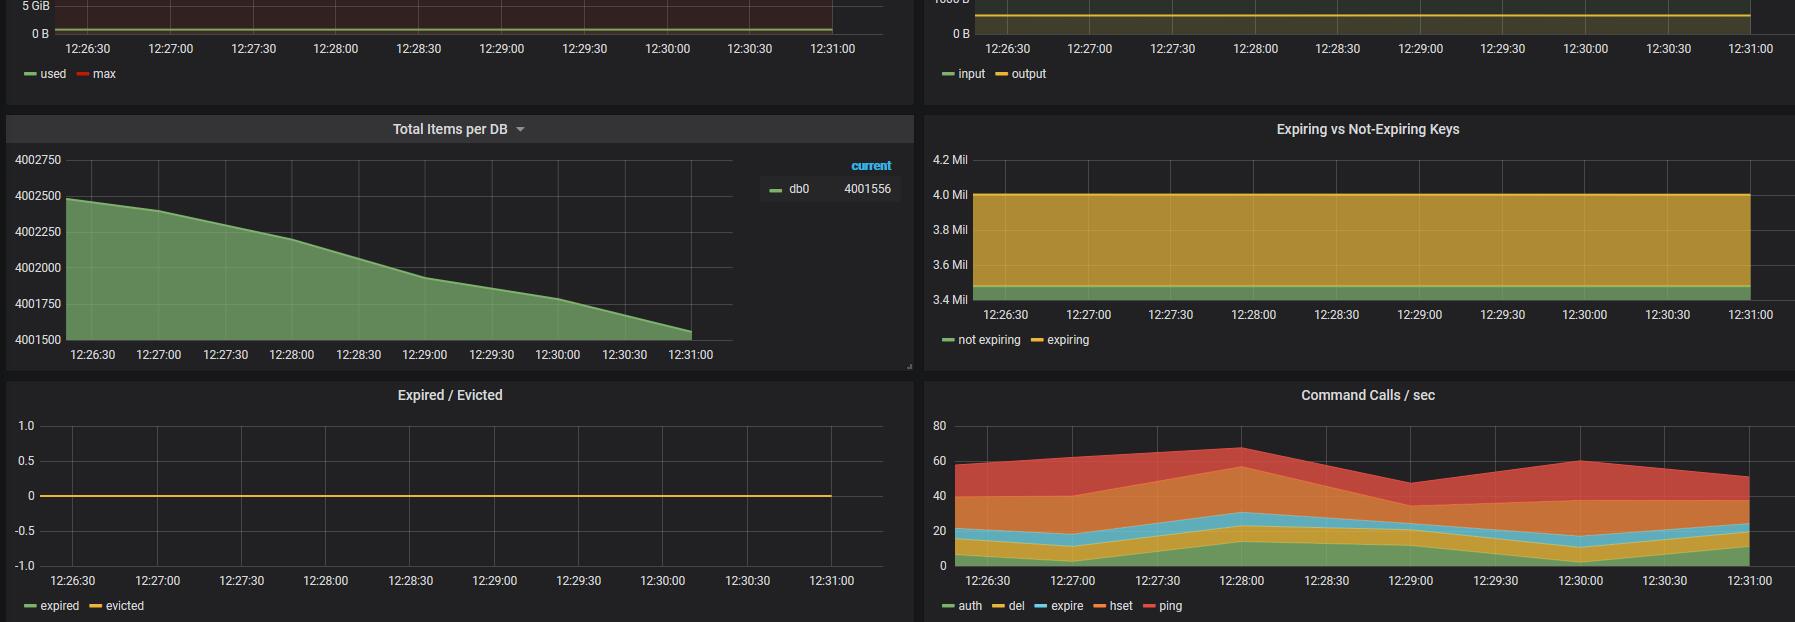Image resolution: width=1795 pixels, height=622 pixels.
Task: Click the db0 green color swatch
Action: [776, 190]
